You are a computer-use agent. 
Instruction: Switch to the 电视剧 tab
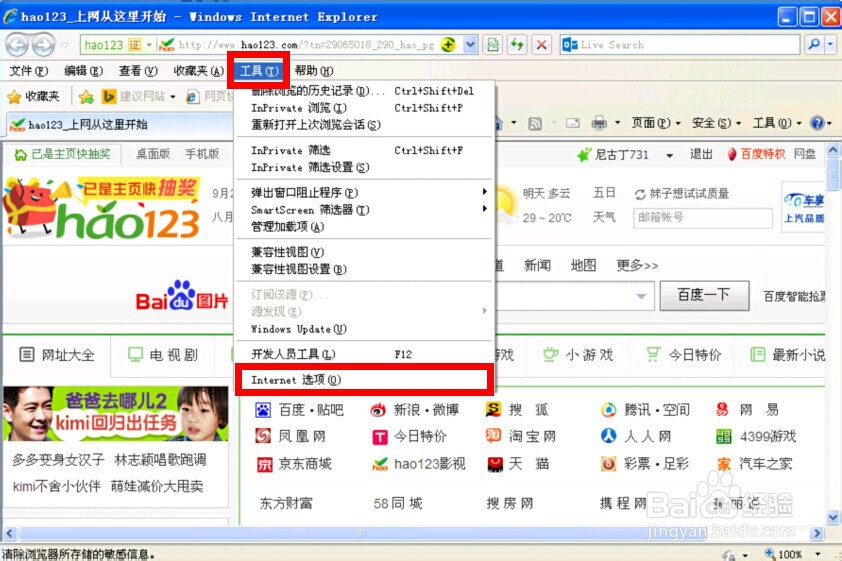[x=163, y=355]
